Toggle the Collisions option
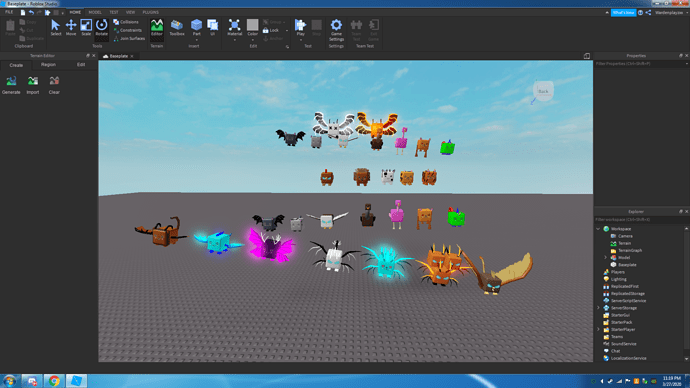Image resolution: width=690 pixels, height=388 pixels. (x=126, y=22)
